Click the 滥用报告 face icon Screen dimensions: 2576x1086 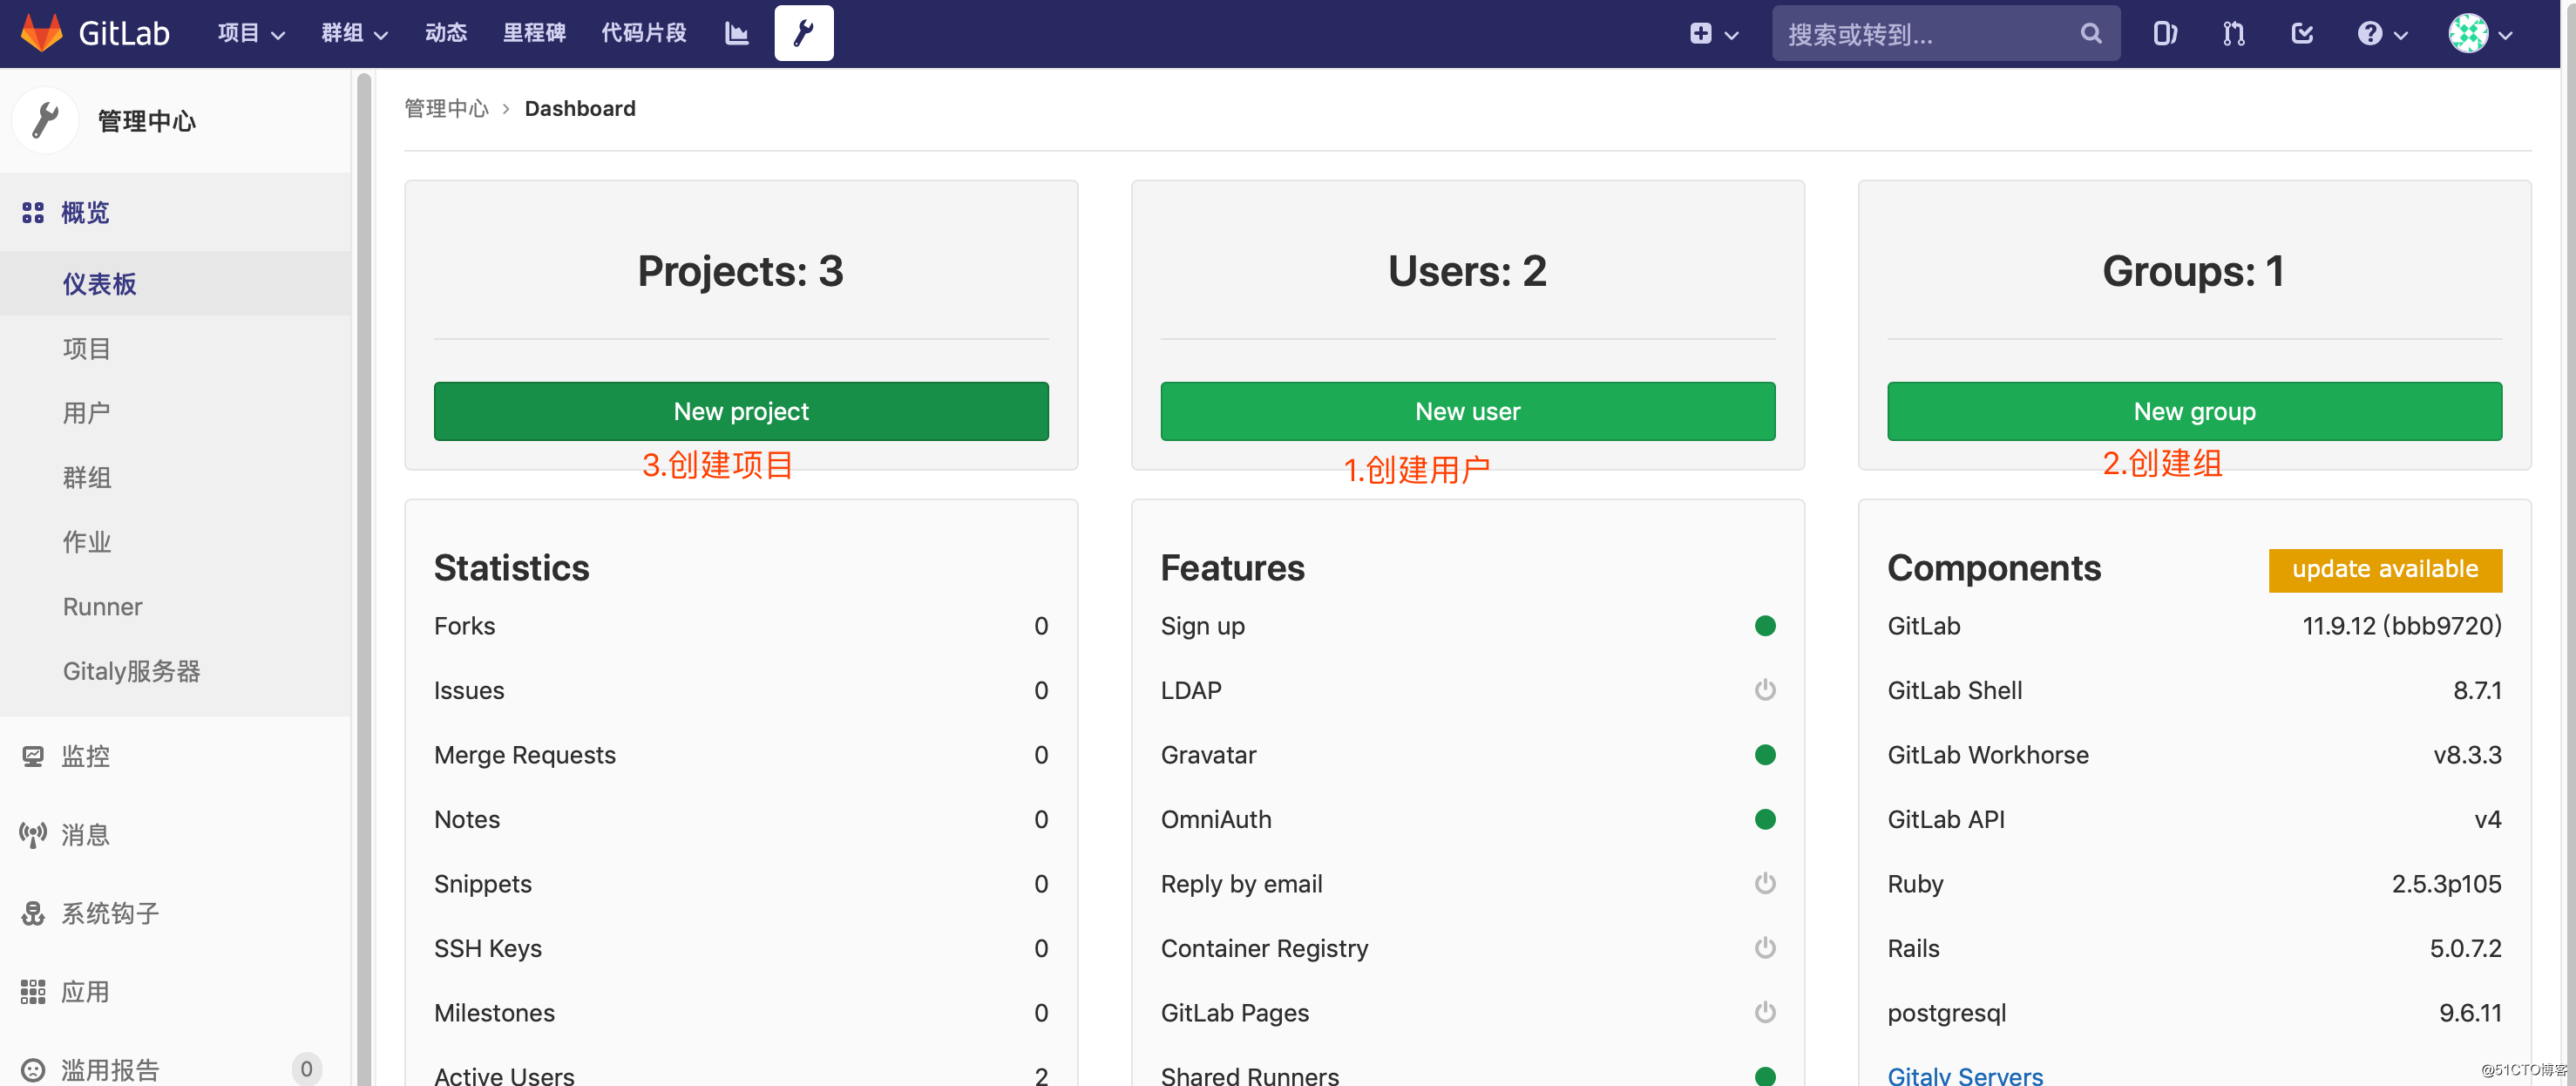click(x=33, y=1070)
